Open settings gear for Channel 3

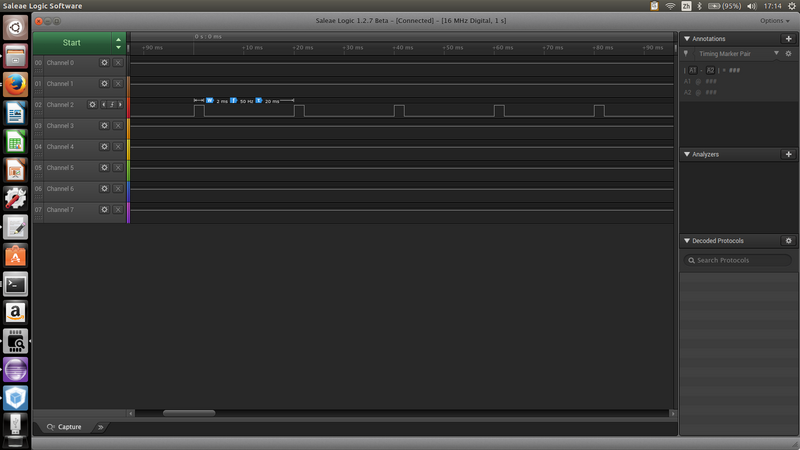104,126
